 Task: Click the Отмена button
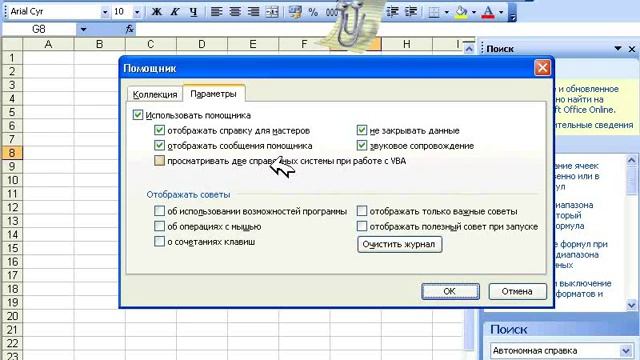tap(517, 291)
